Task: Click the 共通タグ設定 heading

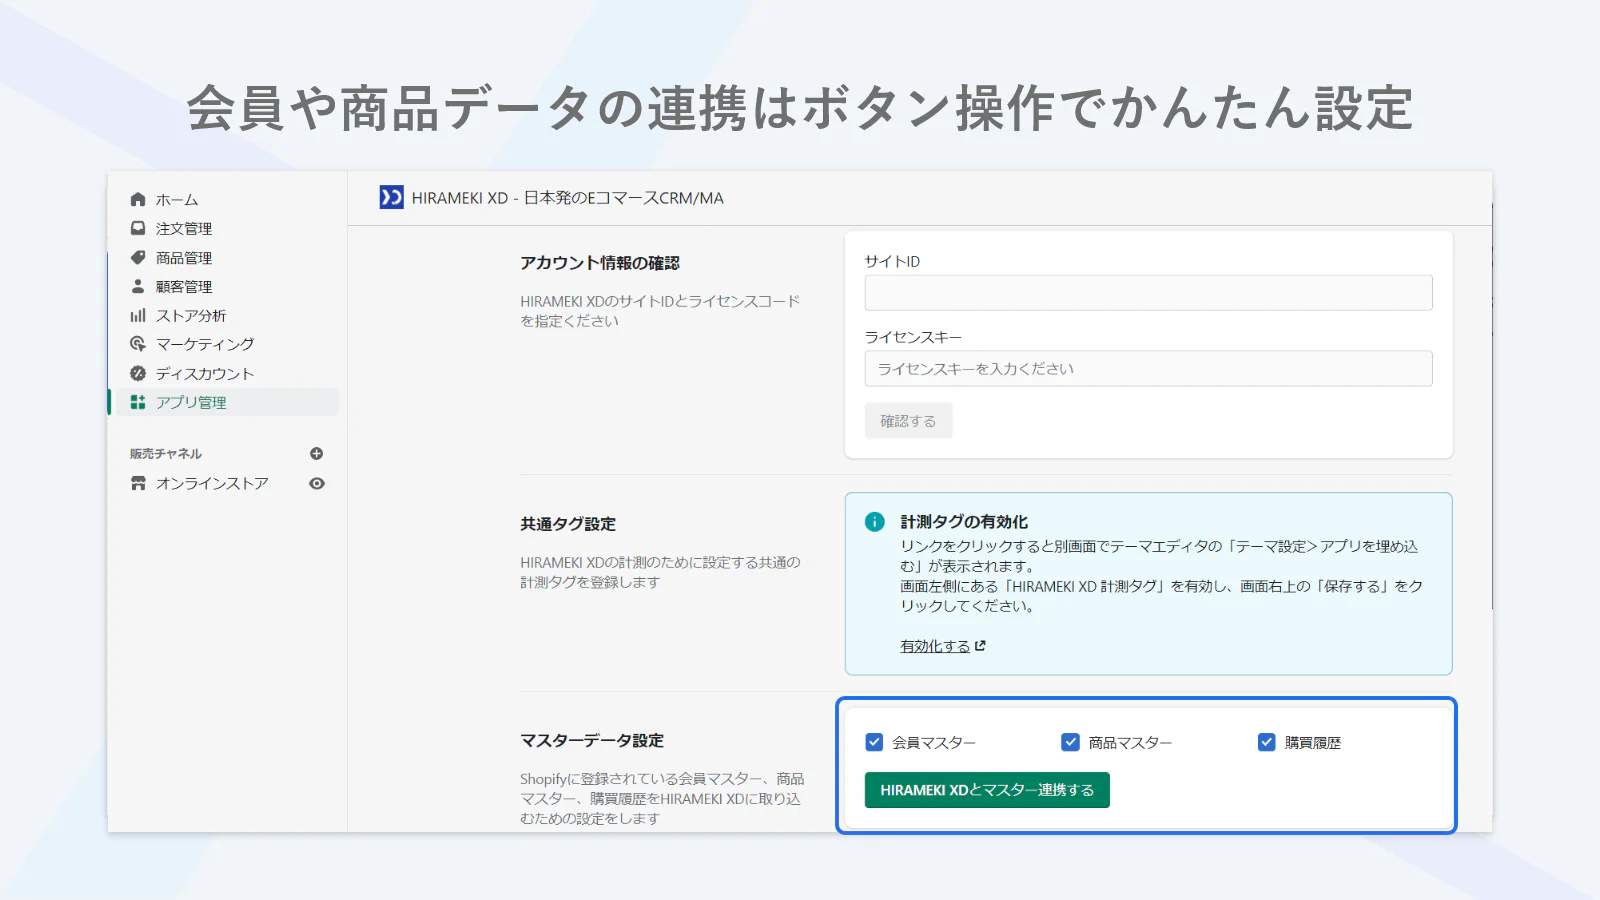Action: point(568,524)
